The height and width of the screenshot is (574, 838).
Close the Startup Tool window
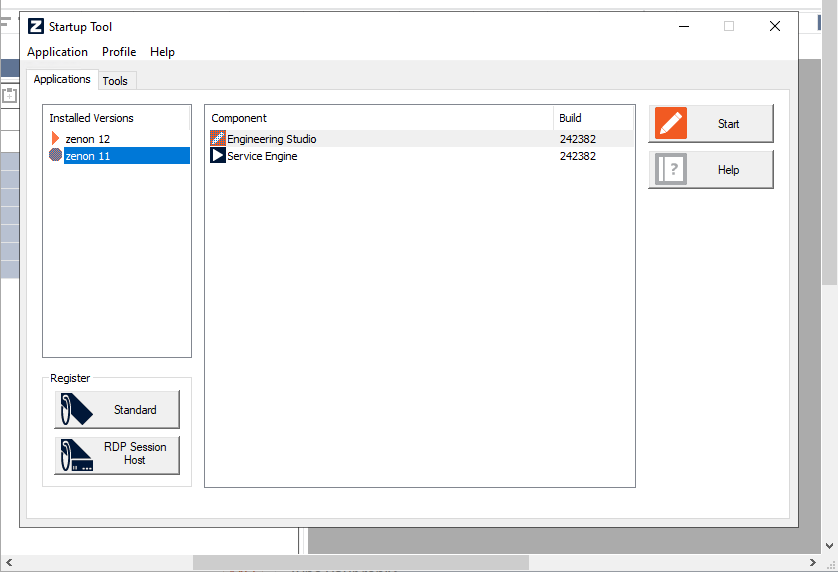coord(774,26)
